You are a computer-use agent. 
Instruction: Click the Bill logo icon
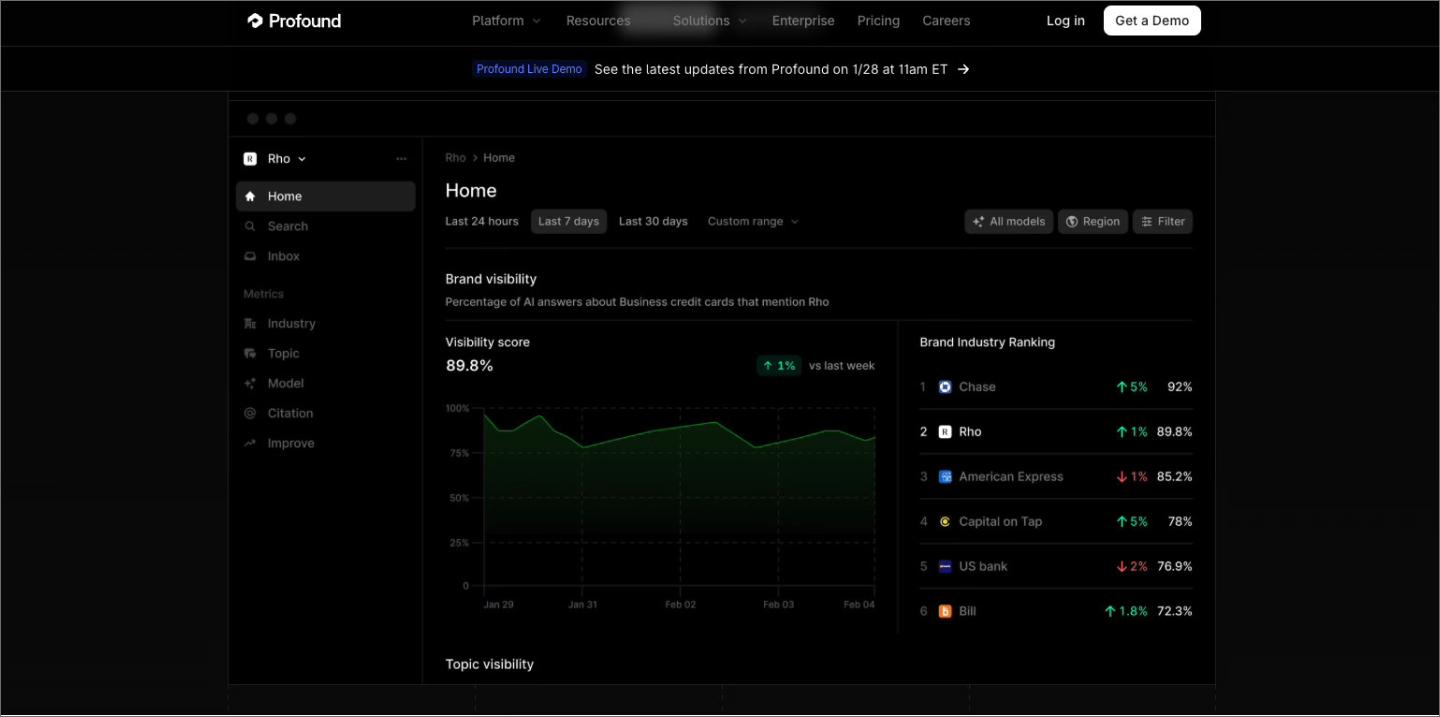coord(945,611)
